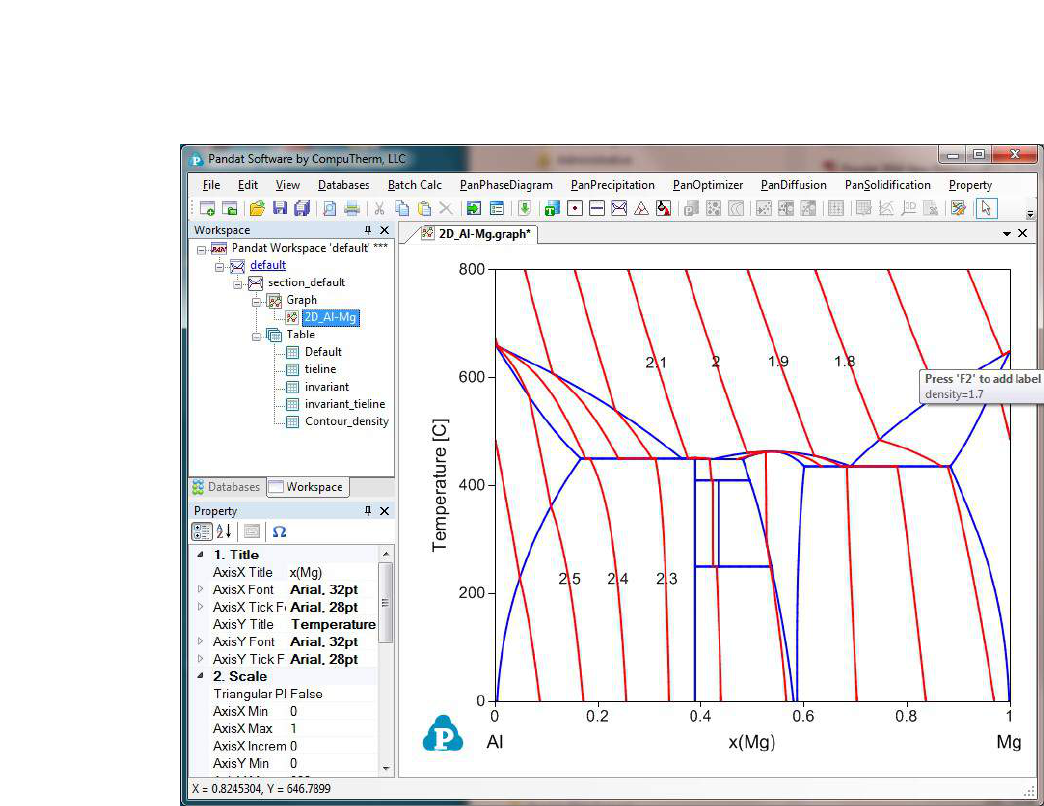Close the Workspace panel

pos(384,230)
